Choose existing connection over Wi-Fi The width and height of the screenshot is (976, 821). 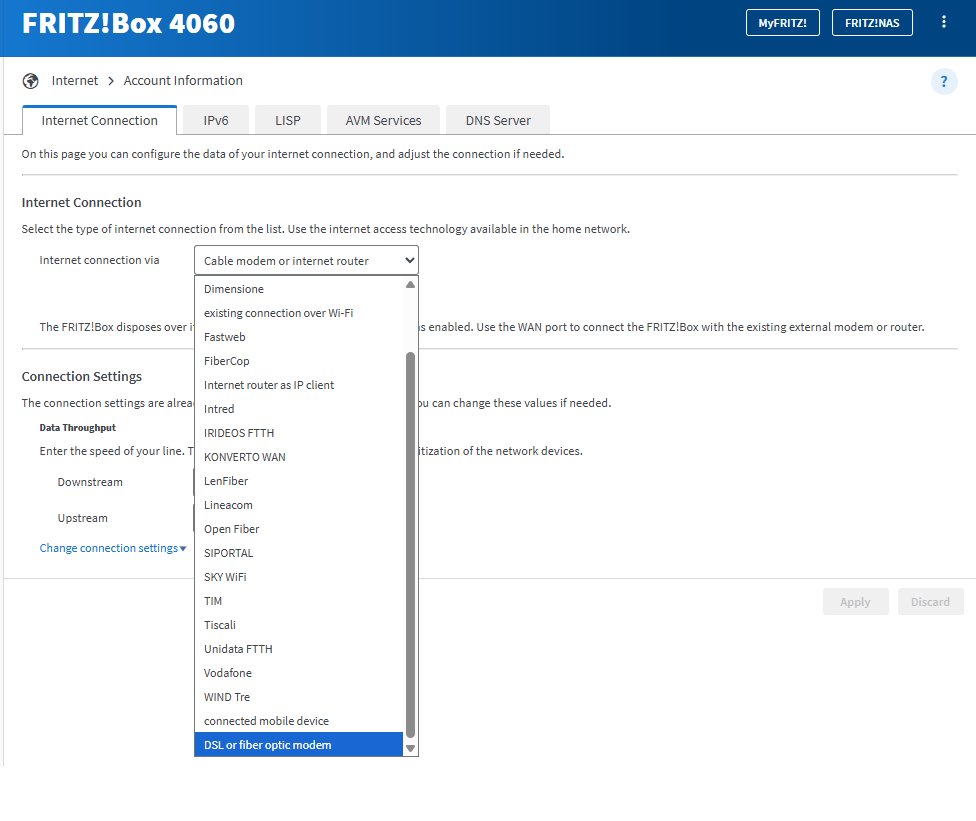click(x=278, y=313)
